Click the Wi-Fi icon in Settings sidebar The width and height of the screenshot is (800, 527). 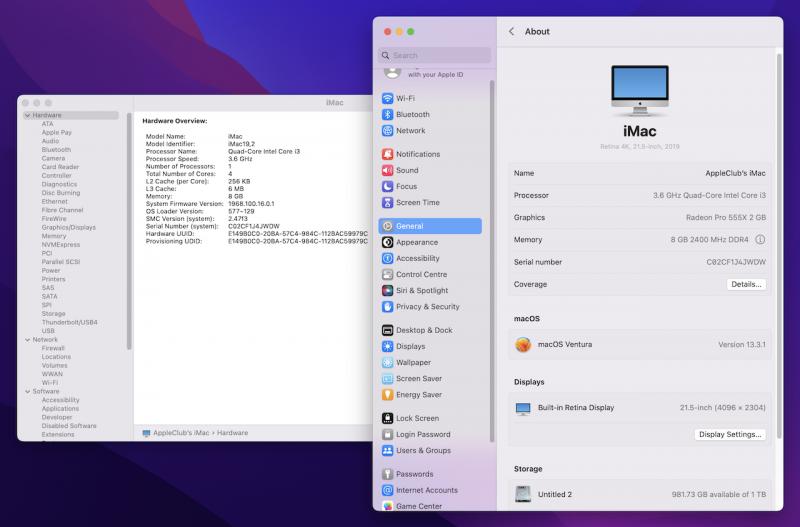(x=388, y=98)
